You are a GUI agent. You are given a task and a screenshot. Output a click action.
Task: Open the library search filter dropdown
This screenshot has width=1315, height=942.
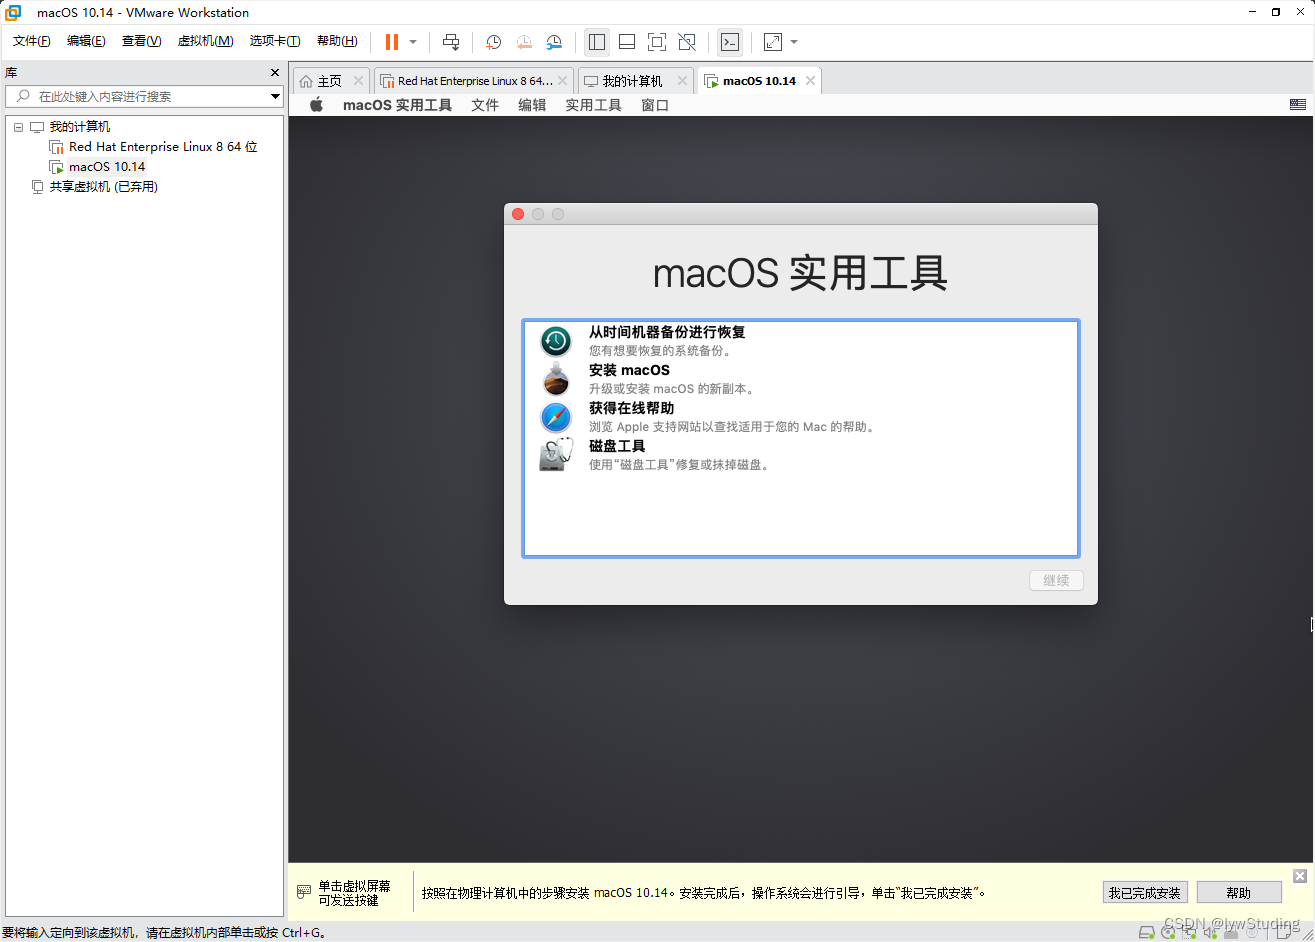[276, 96]
